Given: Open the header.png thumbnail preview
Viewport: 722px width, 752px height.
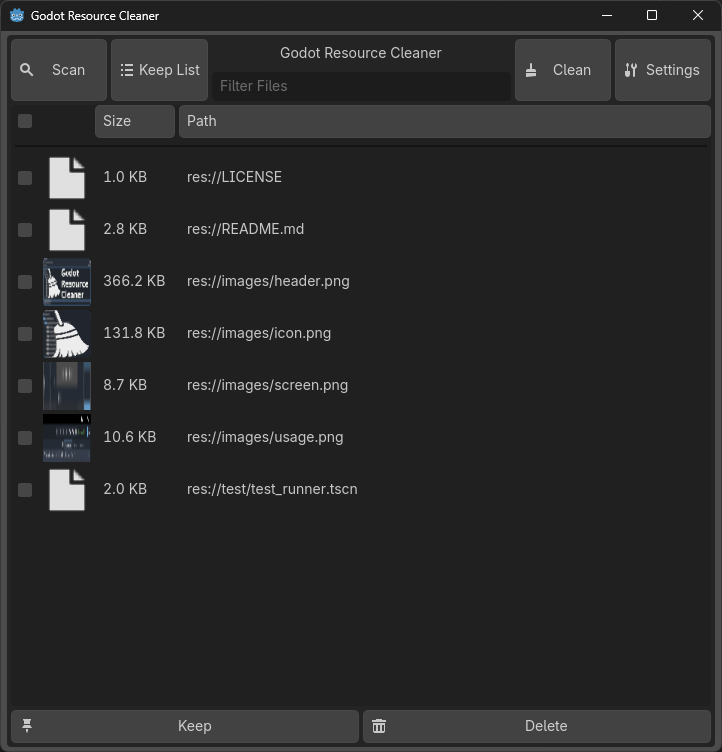Looking at the screenshot, I should point(67,282).
